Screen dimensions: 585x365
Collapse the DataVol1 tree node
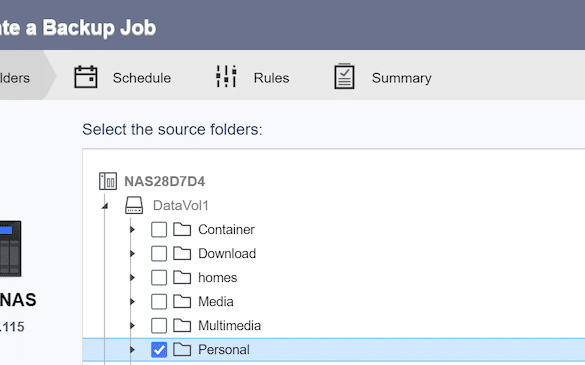coord(105,206)
